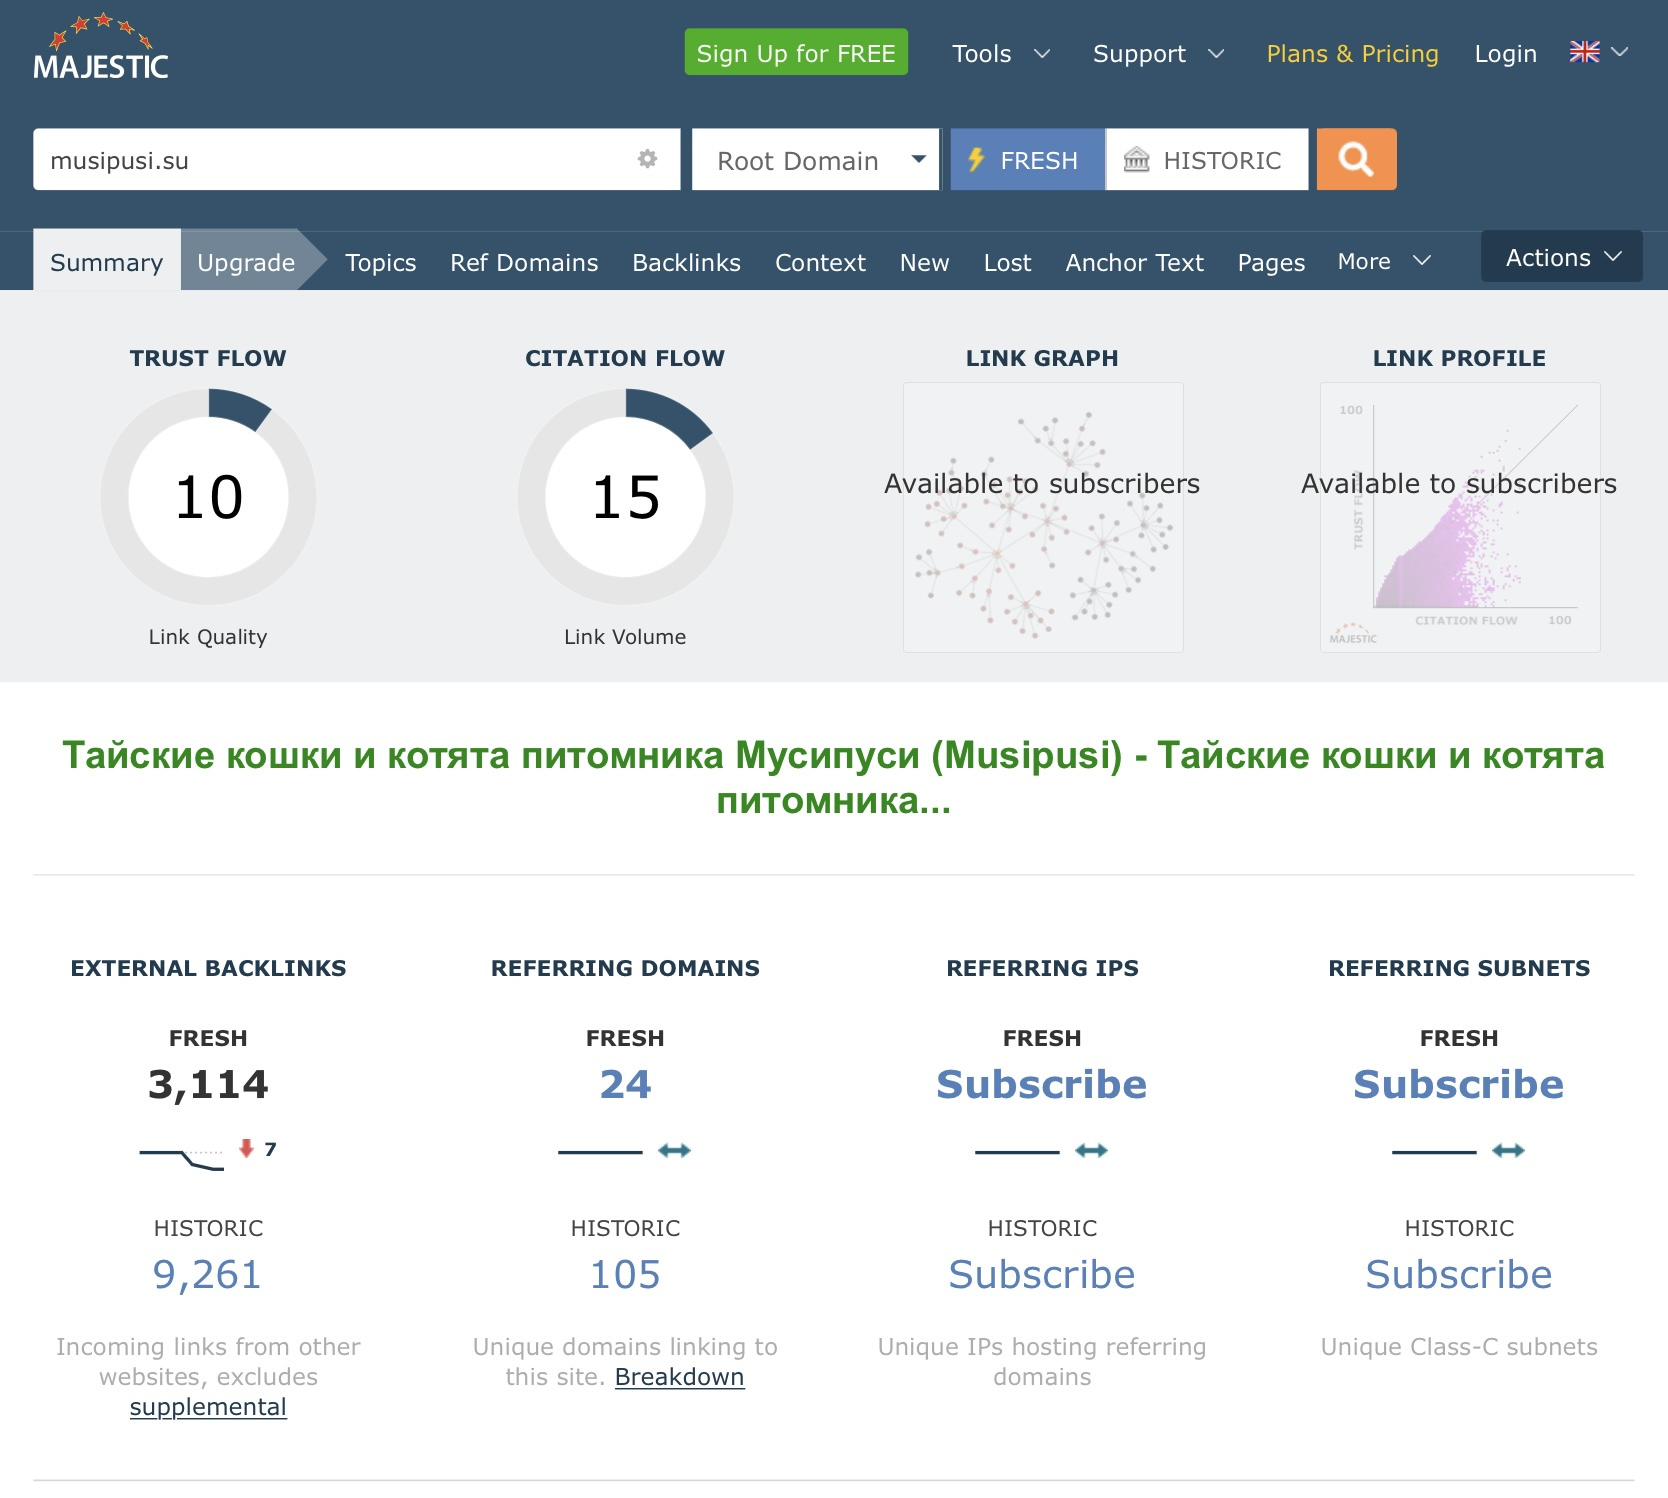Click Sign Up for FREE button
Viewport: 1668px width, 1498px height.
coord(796,52)
